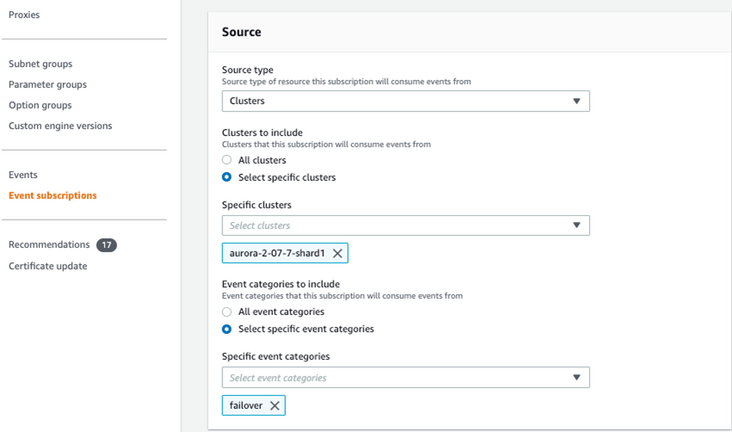Viewport: 732px width, 432px height.
Task: Open Proxies in the sidebar
Action: pos(24,15)
